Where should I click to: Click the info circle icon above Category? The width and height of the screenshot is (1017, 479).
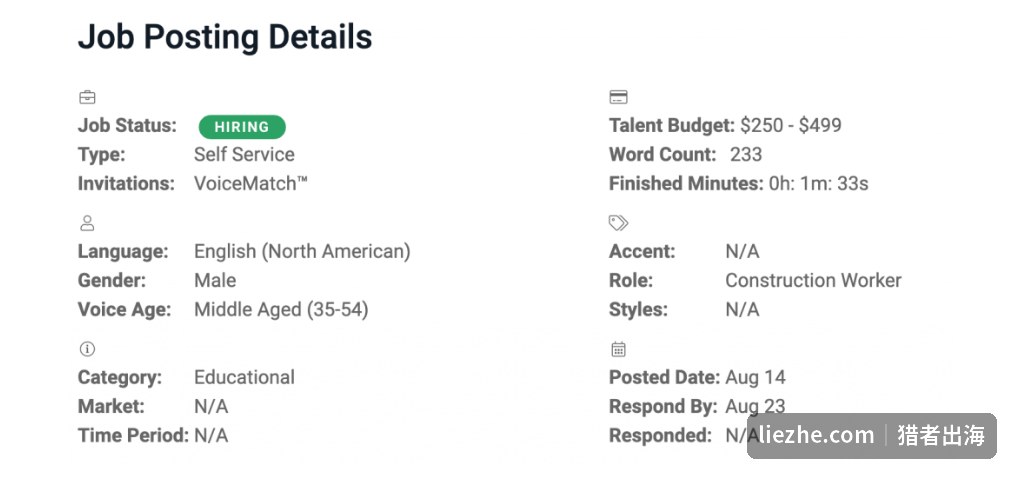(87, 349)
